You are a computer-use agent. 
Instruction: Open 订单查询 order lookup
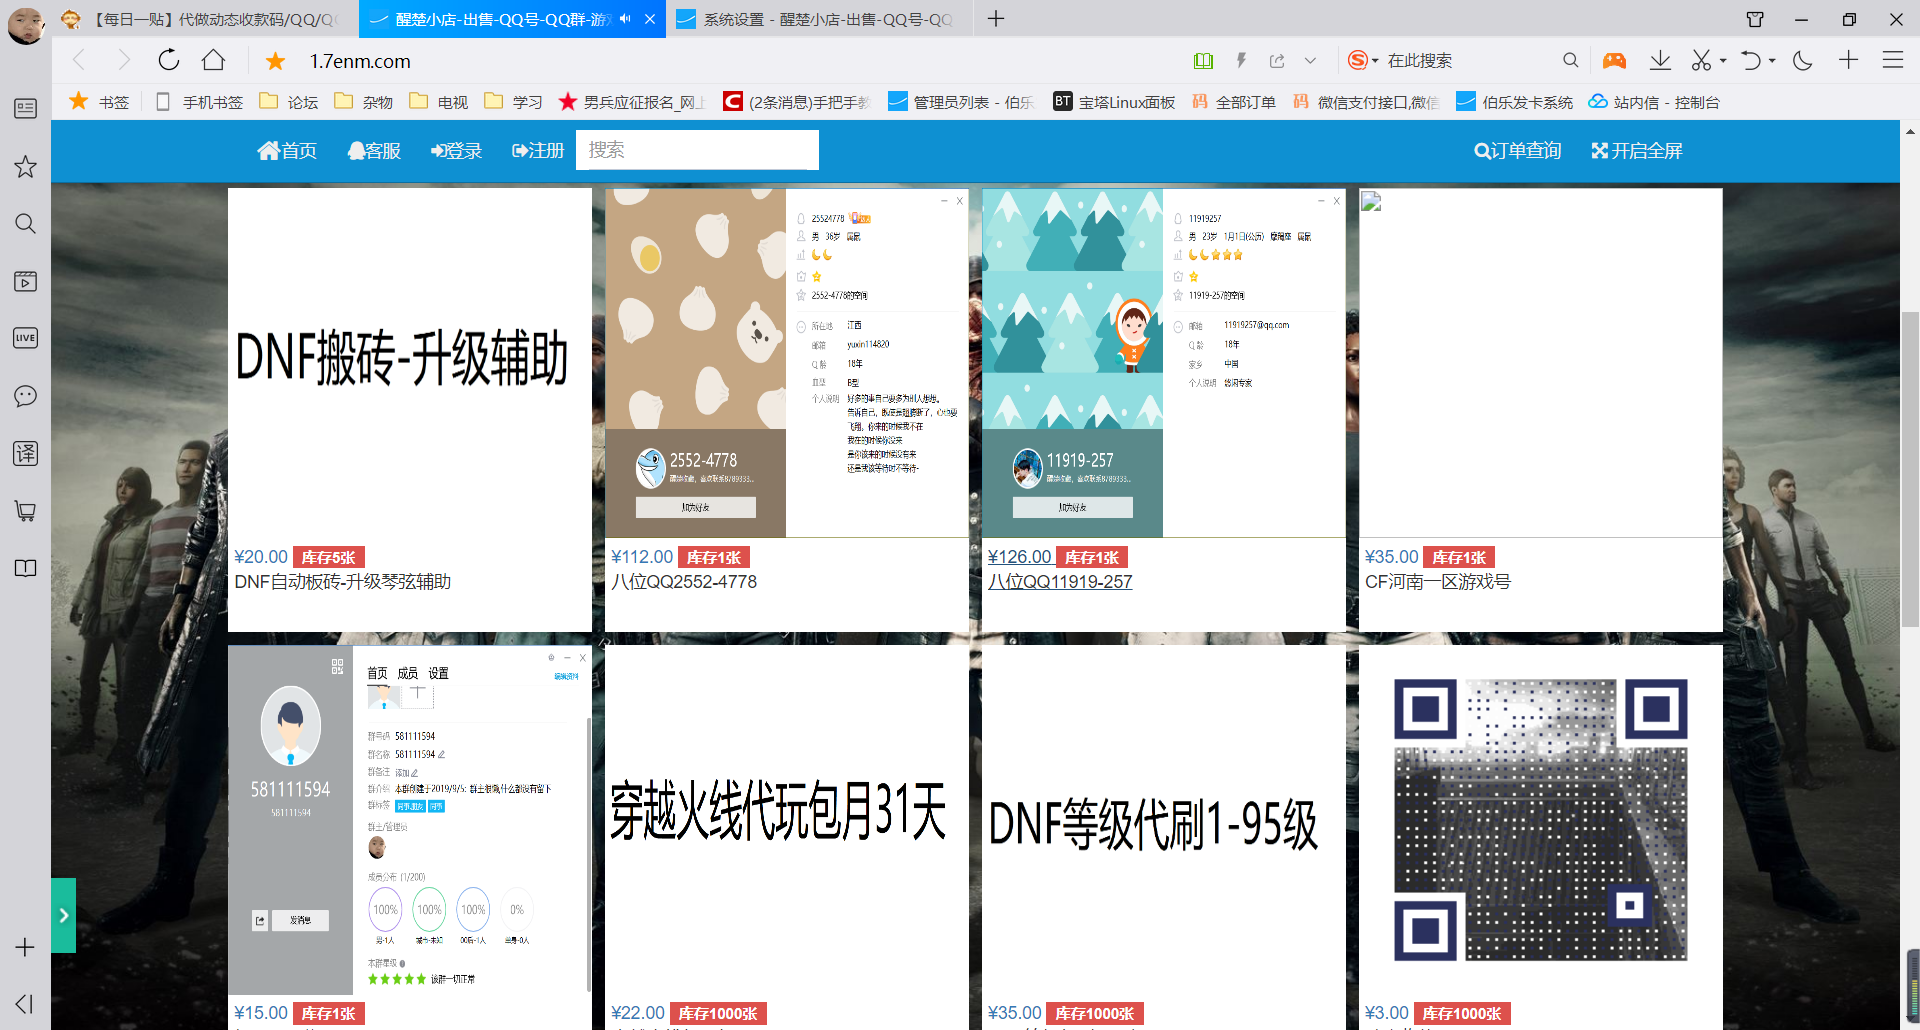(x=1518, y=150)
